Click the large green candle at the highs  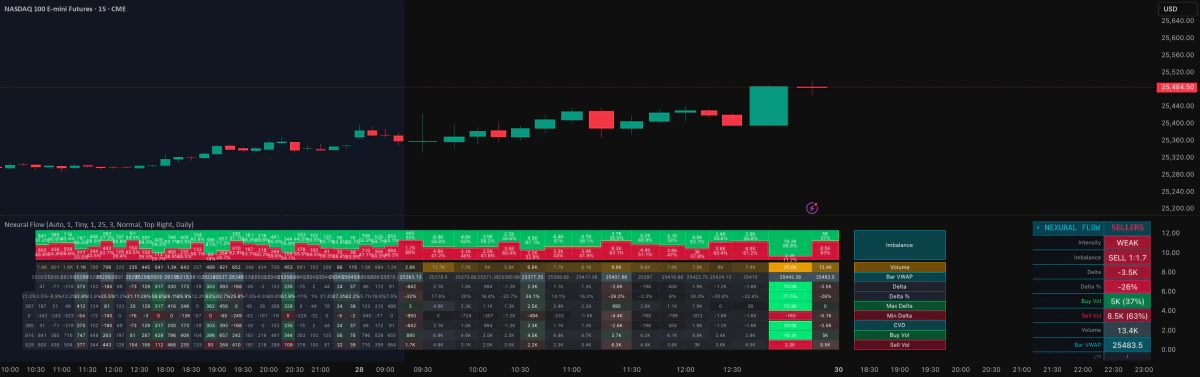pos(768,105)
